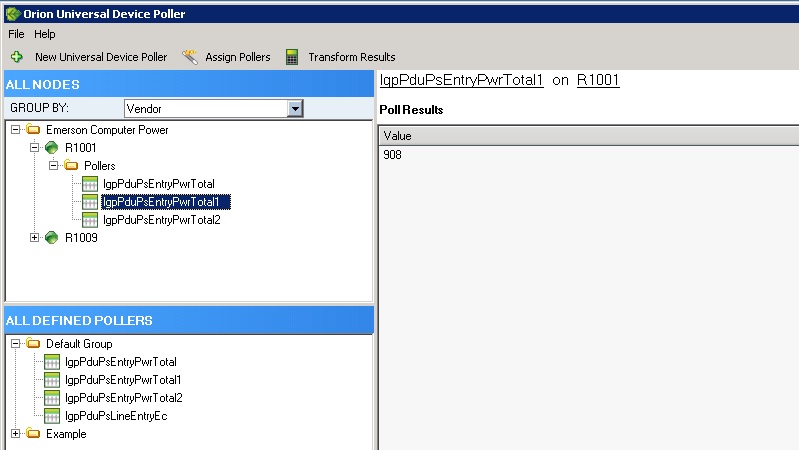The height and width of the screenshot is (450, 799).
Task: Select lgpPduPsEntryPwrTotal under R1001 Pollers
Action: (159, 184)
